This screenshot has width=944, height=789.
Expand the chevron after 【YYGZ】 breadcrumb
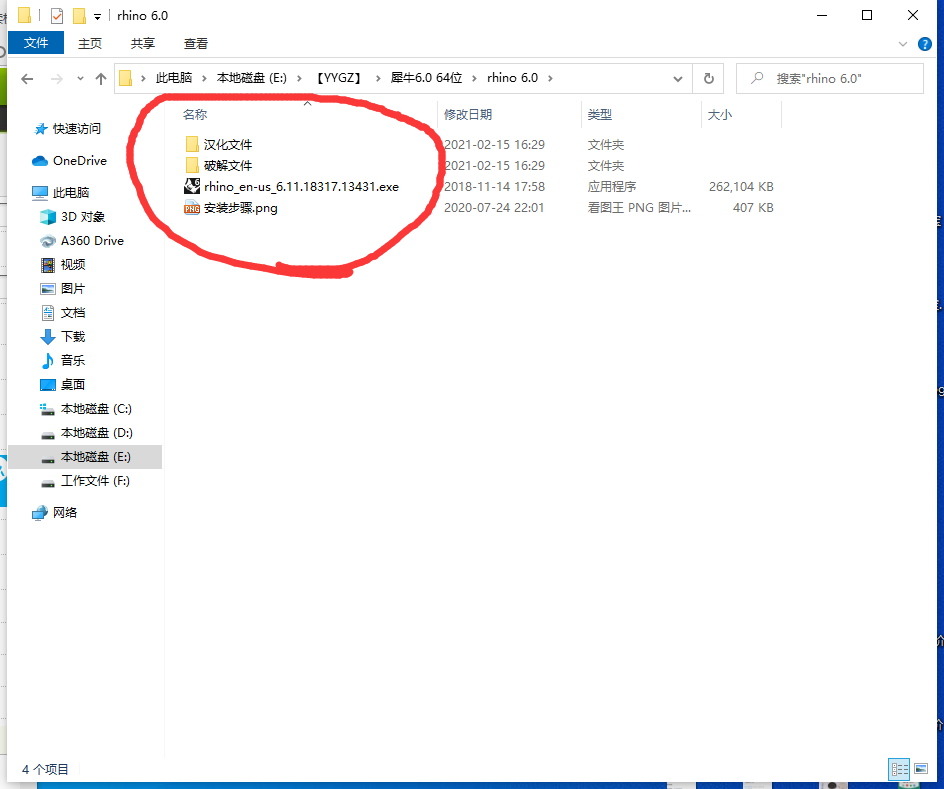[x=378, y=78]
